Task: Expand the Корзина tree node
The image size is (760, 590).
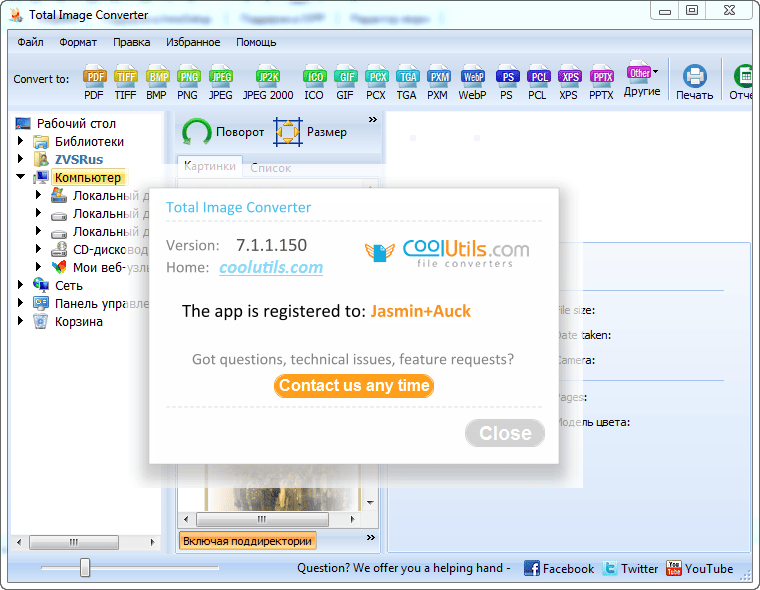Action: click(x=20, y=320)
